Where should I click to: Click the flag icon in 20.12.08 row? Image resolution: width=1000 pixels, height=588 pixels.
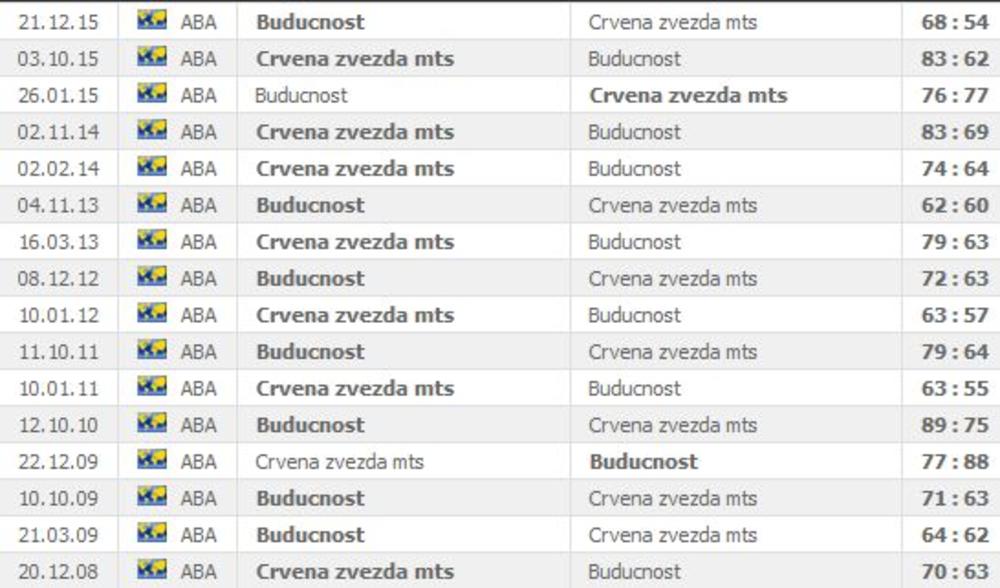tap(152, 570)
